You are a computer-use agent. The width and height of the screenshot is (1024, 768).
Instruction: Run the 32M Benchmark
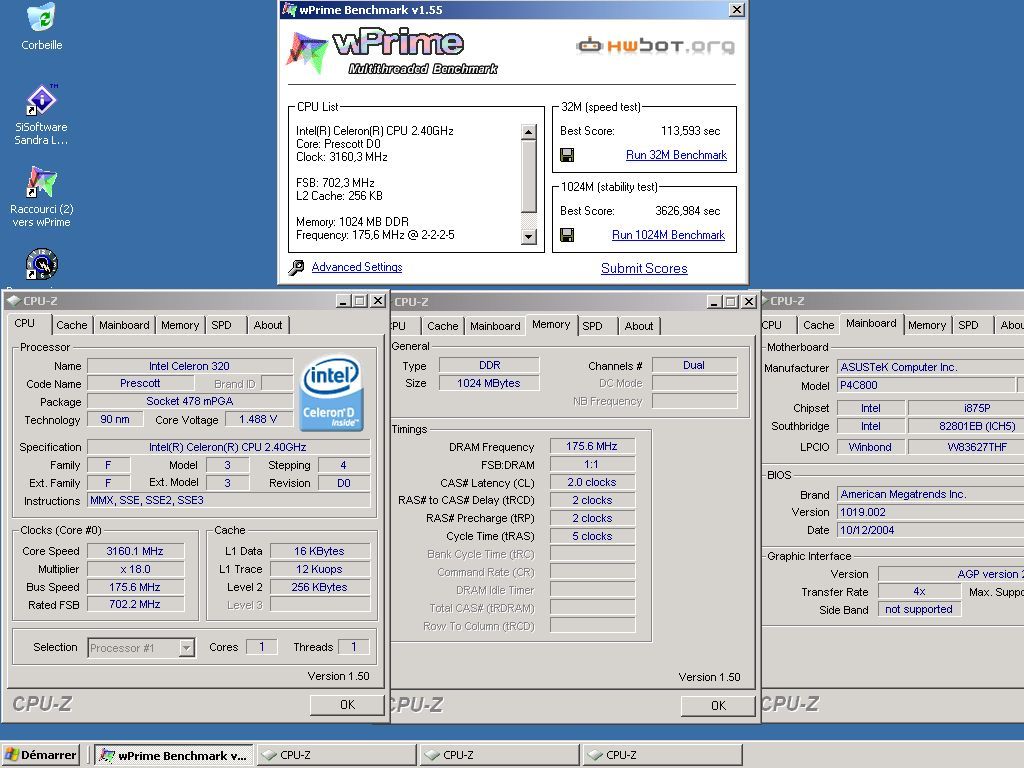[676, 155]
